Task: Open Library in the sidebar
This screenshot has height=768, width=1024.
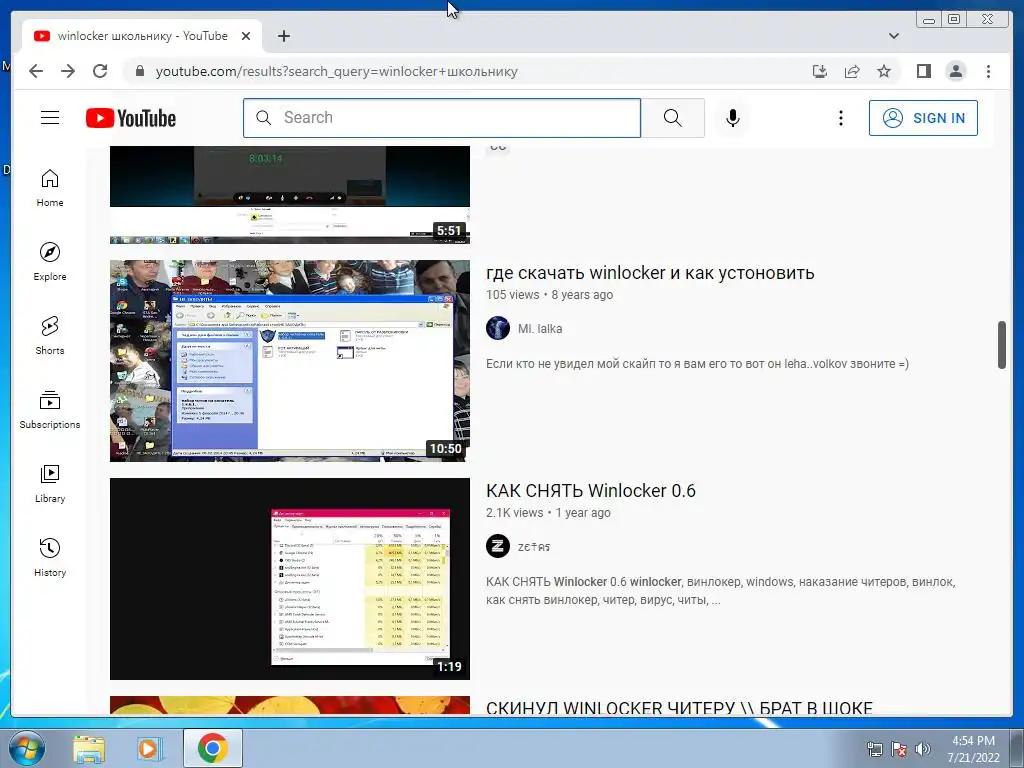Action: (50, 483)
